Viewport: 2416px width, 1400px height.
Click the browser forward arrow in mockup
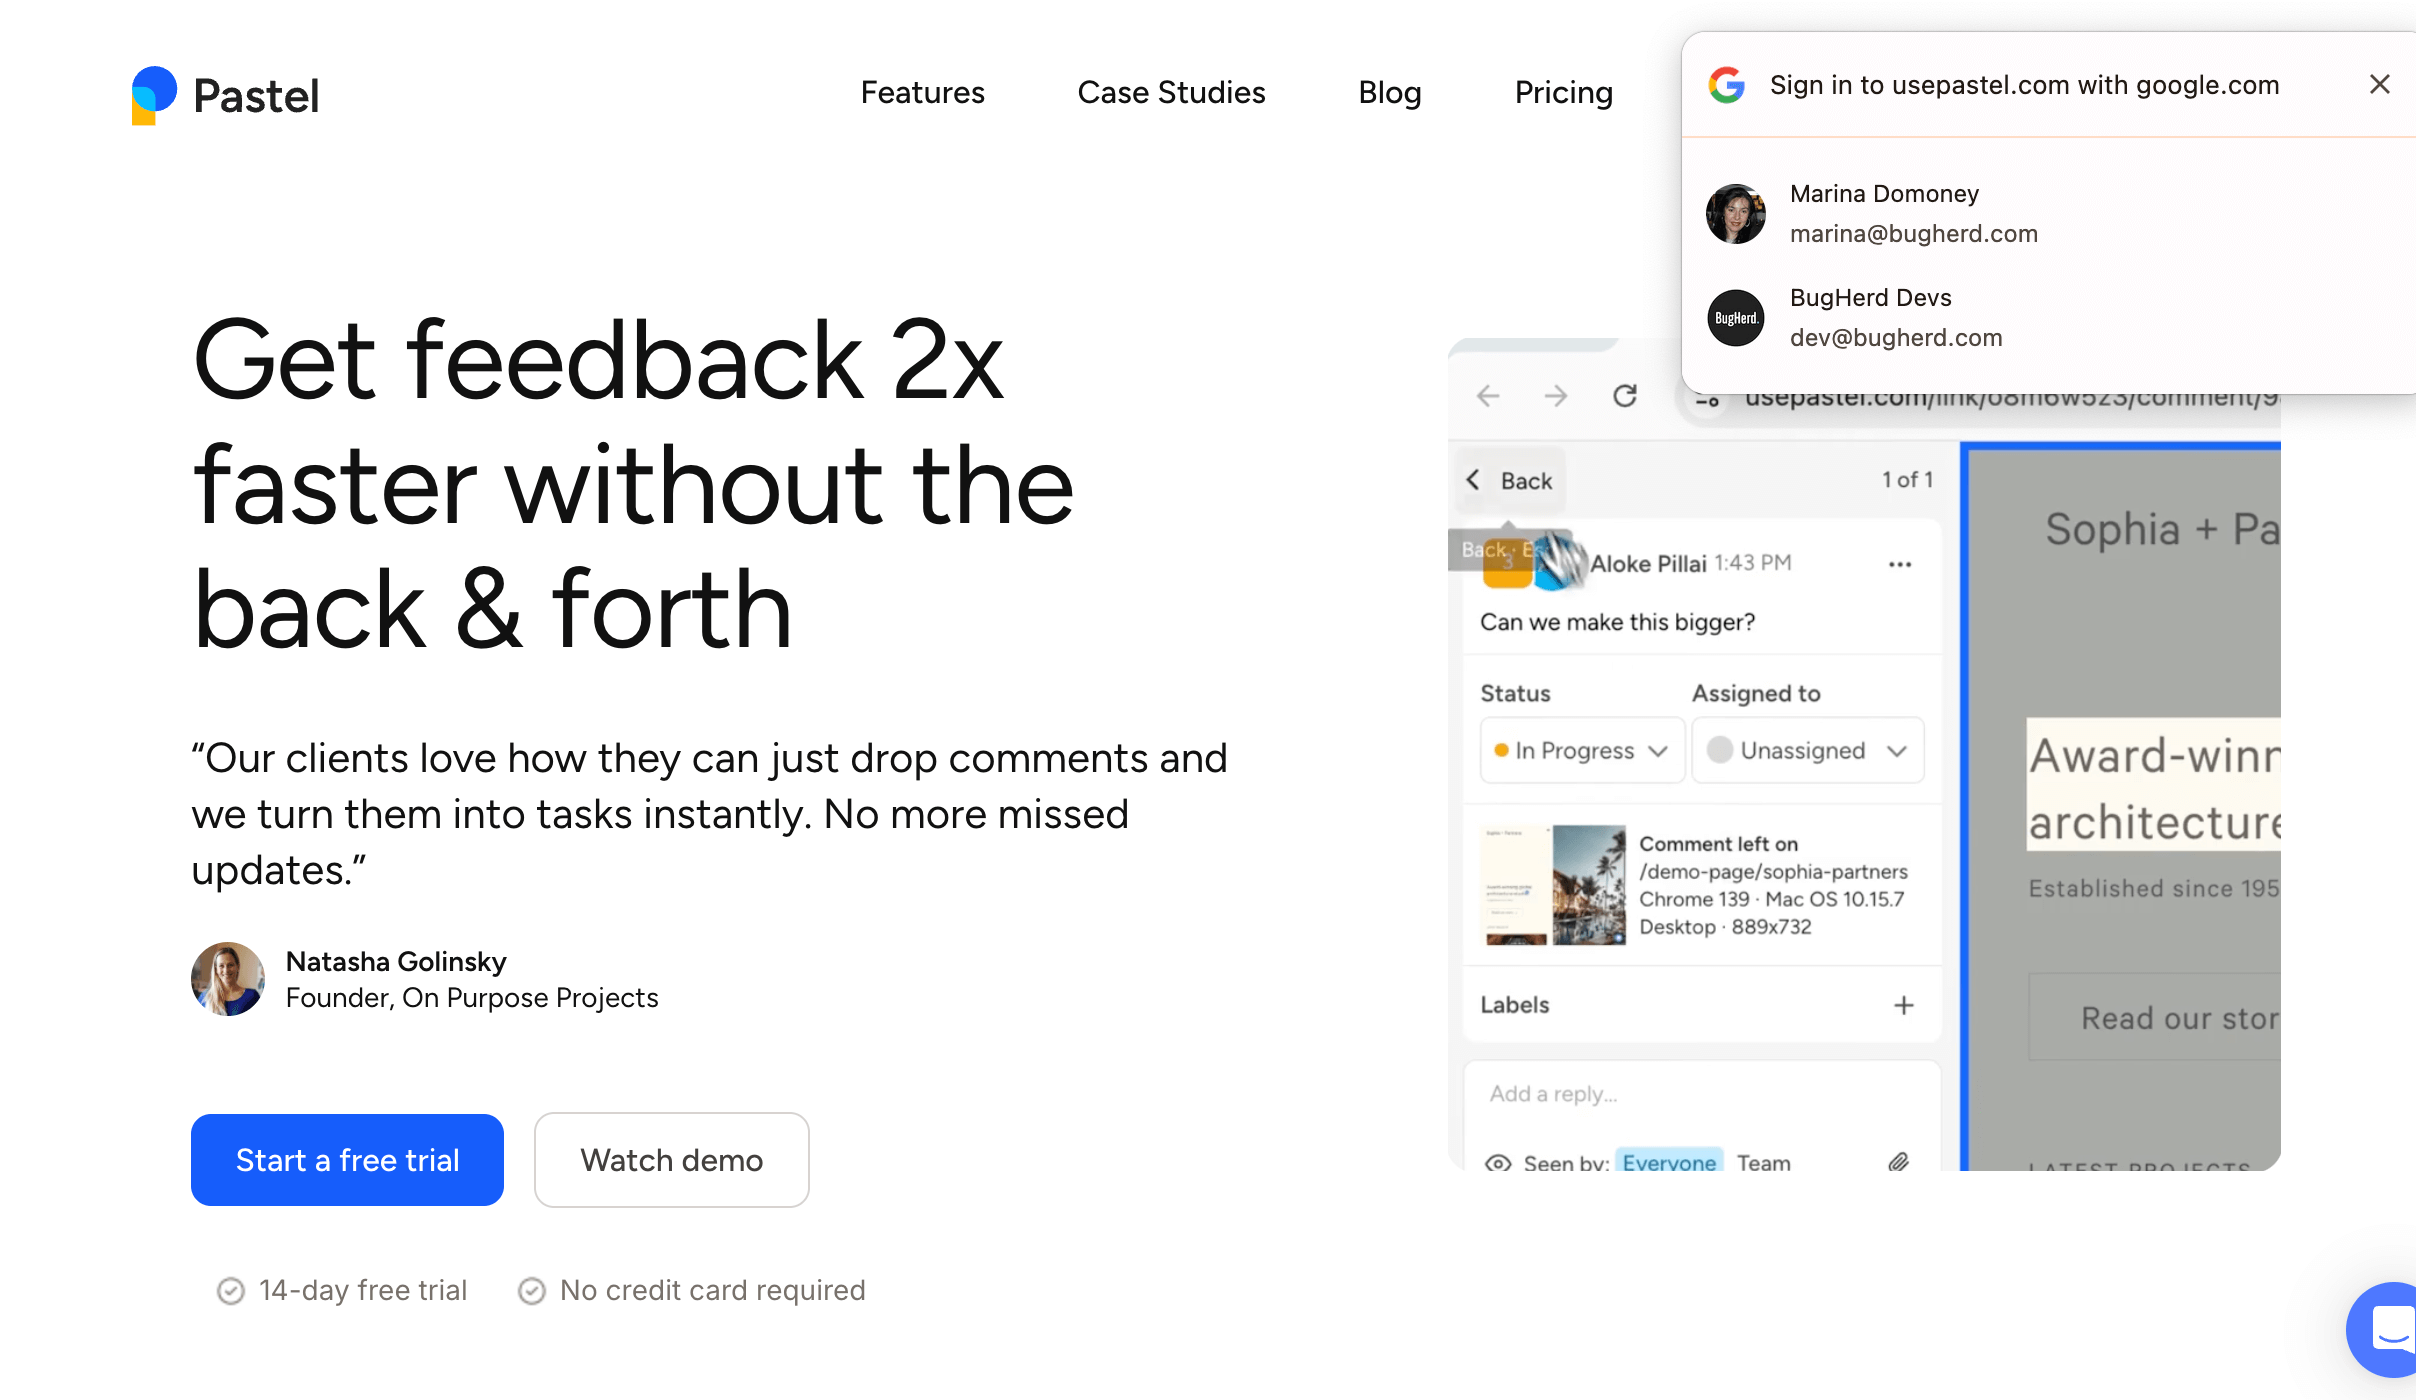point(1555,396)
